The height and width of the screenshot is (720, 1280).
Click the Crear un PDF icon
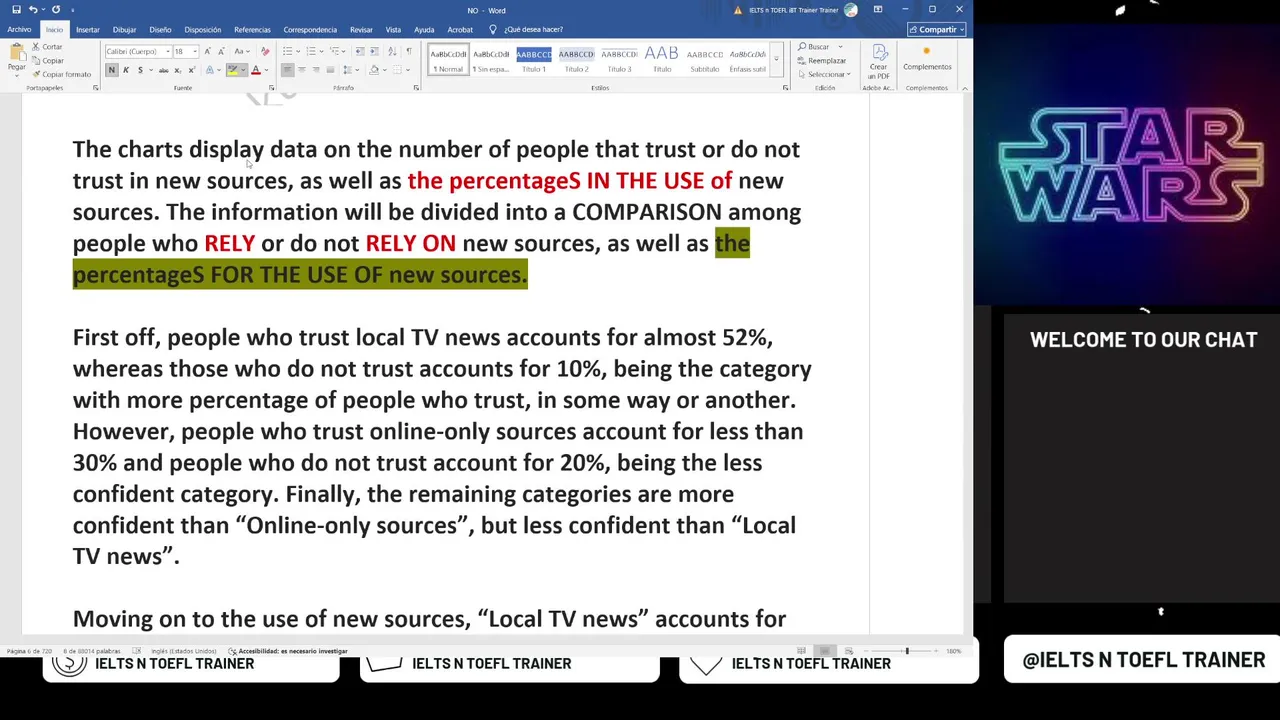878,62
